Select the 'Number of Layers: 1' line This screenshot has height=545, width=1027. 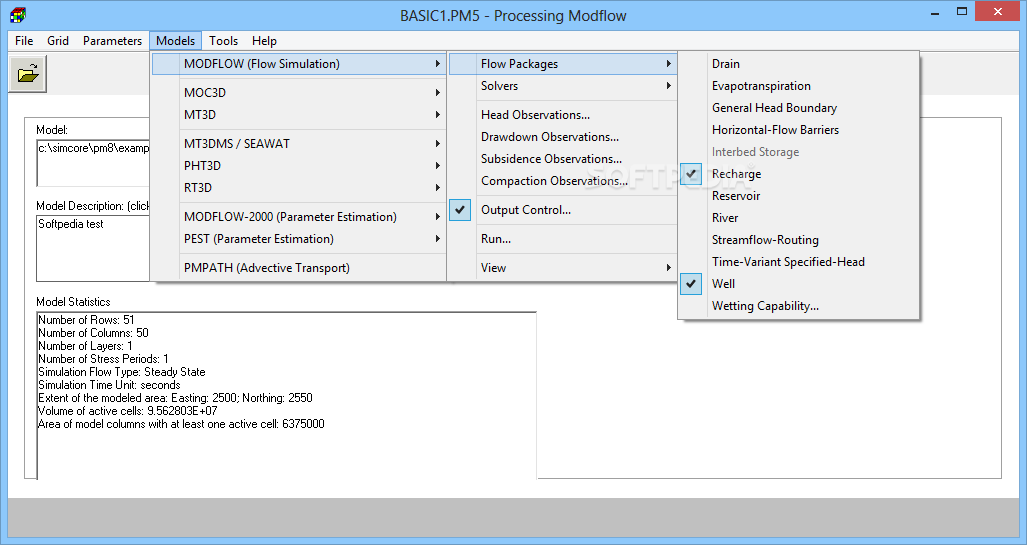[x=85, y=347]
